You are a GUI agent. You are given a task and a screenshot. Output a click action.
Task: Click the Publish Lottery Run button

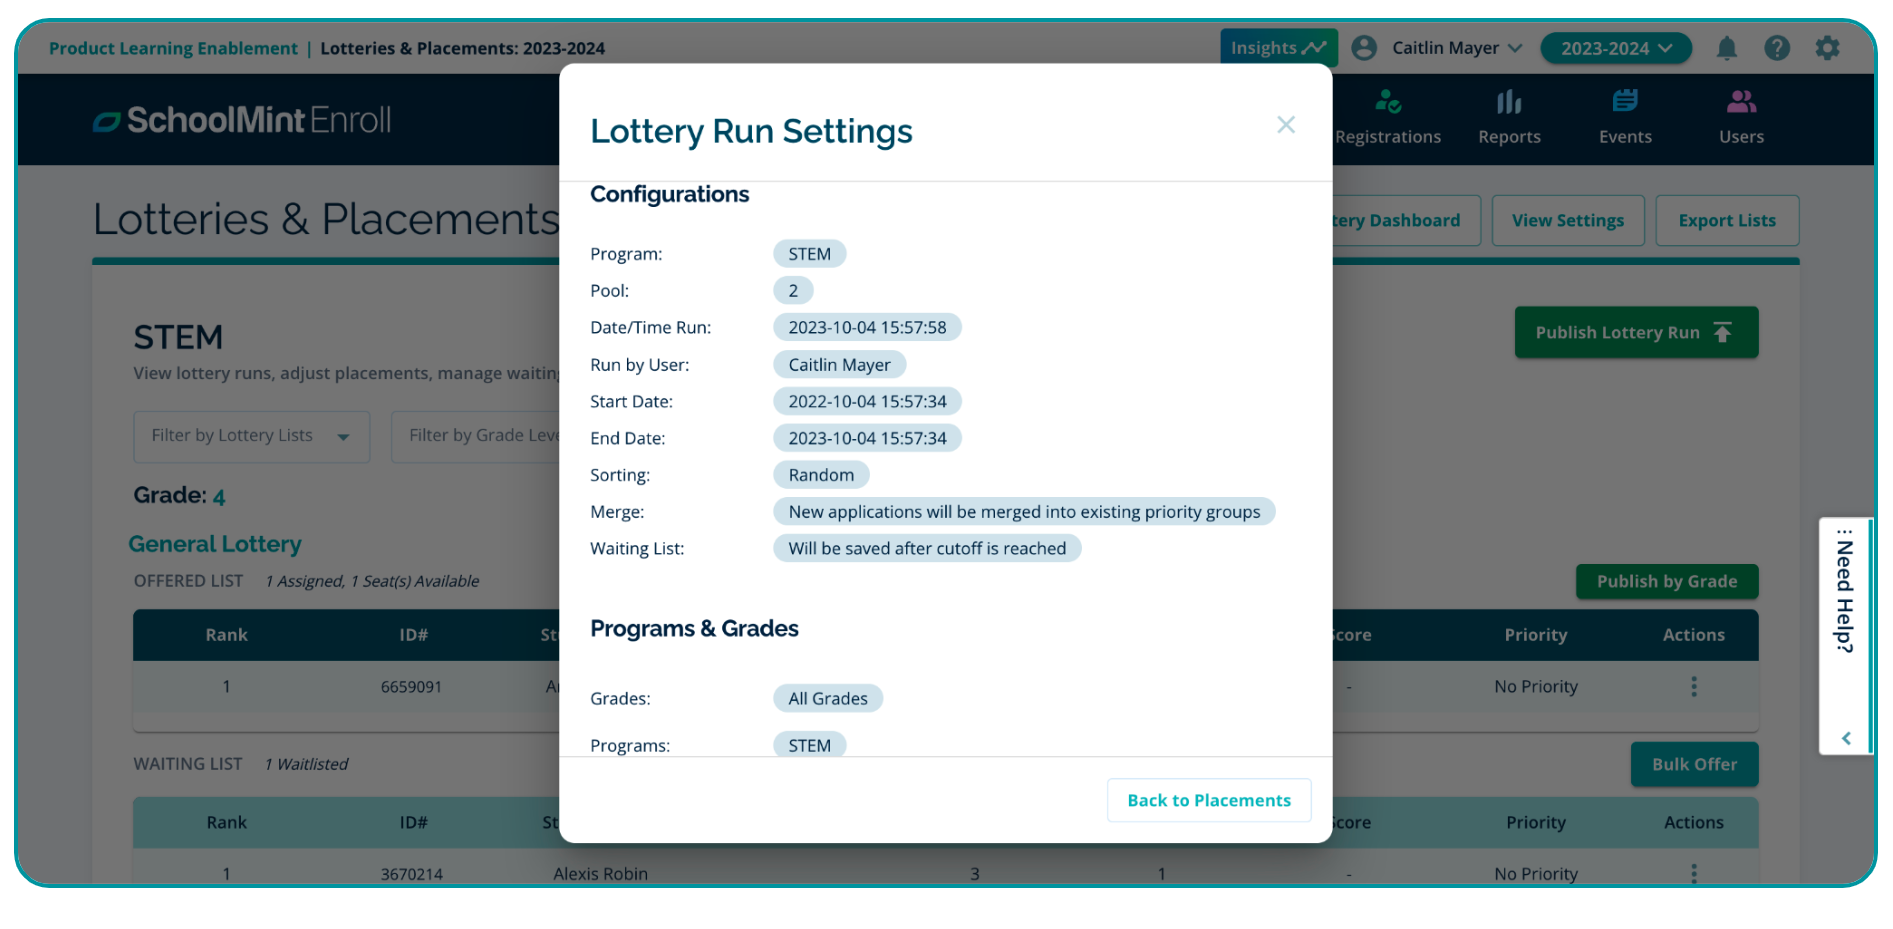[1635, 333]
